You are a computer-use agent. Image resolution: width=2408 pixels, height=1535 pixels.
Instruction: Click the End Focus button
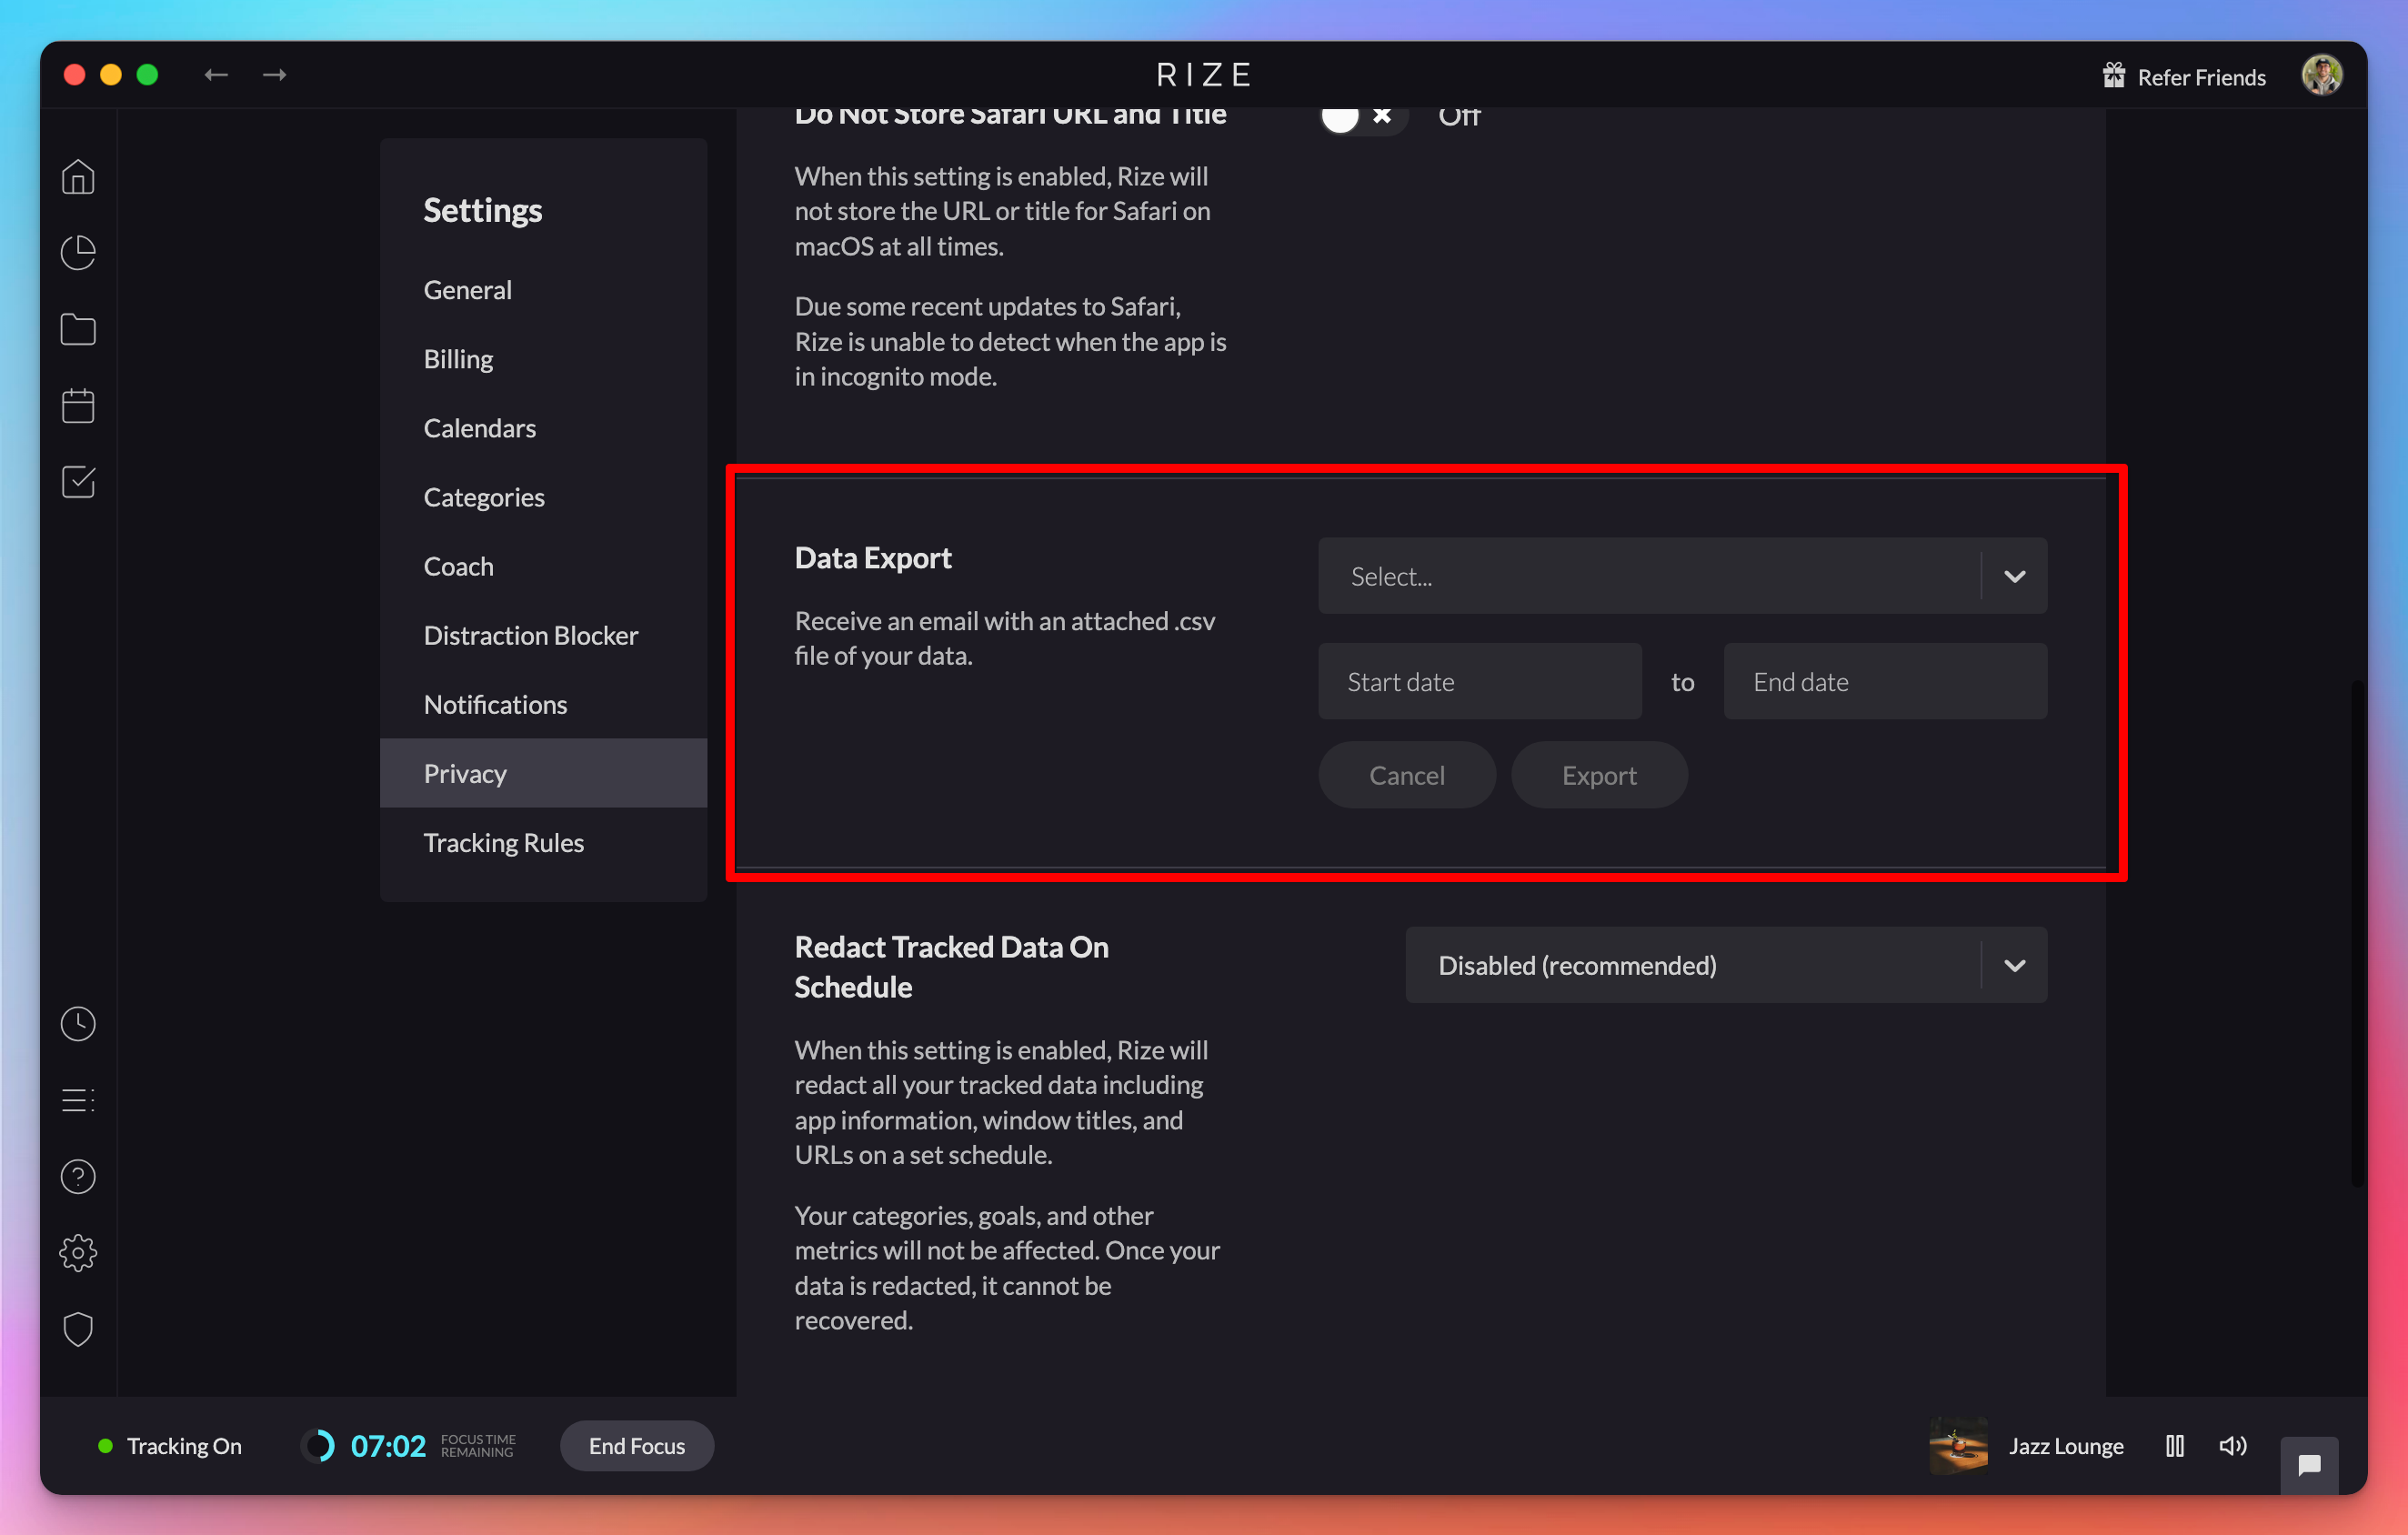636,1446
